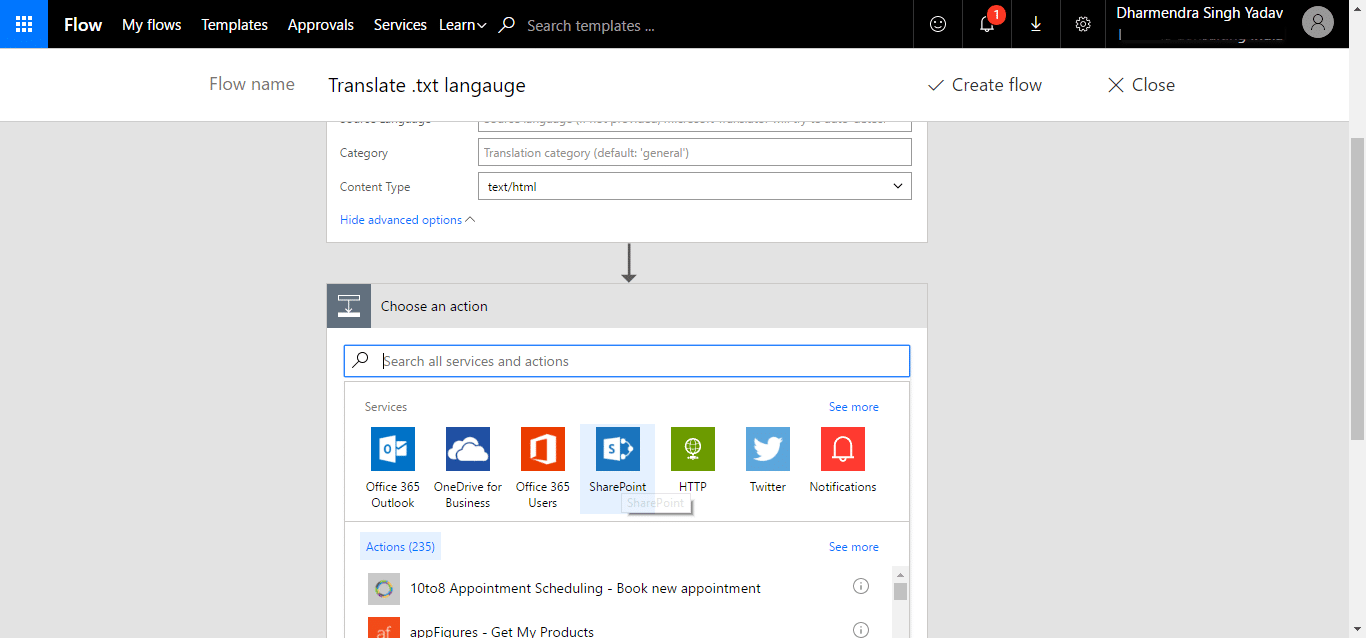1366x638 pixels.
Task: Select the Office 365 Users service icon
Action: pyautogui.click(x=543, y=449)
